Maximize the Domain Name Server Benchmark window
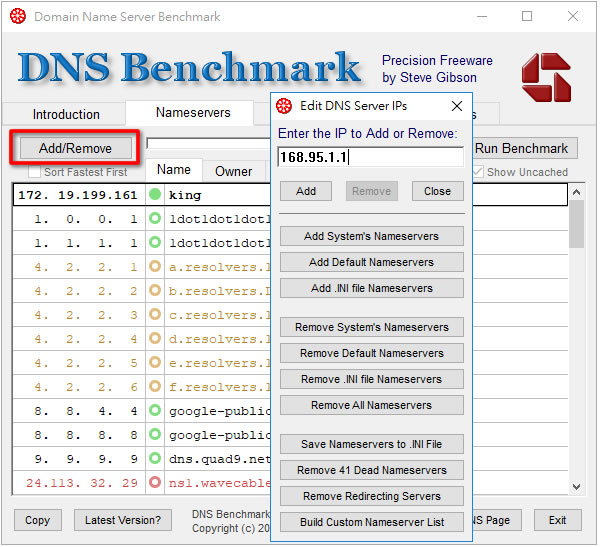Viewport: 600px width, 547px height. (x=527, y=16)
